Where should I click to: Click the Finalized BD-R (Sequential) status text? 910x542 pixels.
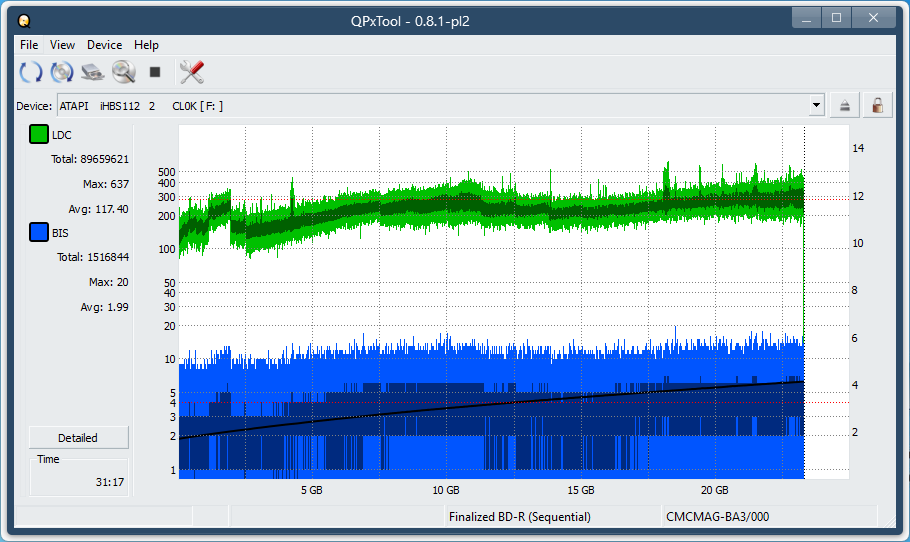tap(519, 516)
